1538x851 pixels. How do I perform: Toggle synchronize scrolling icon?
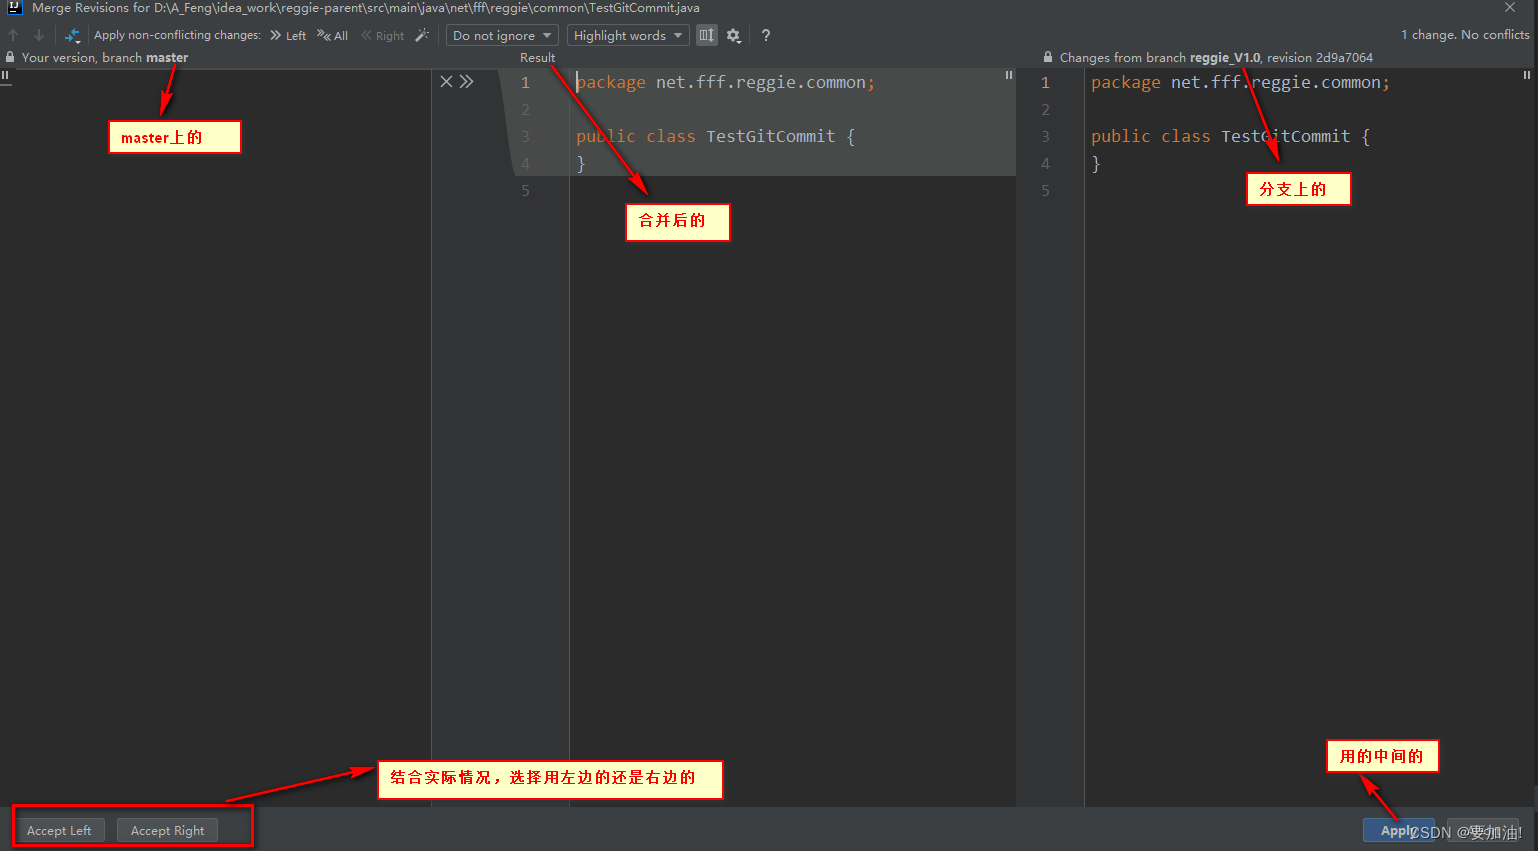(x=707, y=35)
